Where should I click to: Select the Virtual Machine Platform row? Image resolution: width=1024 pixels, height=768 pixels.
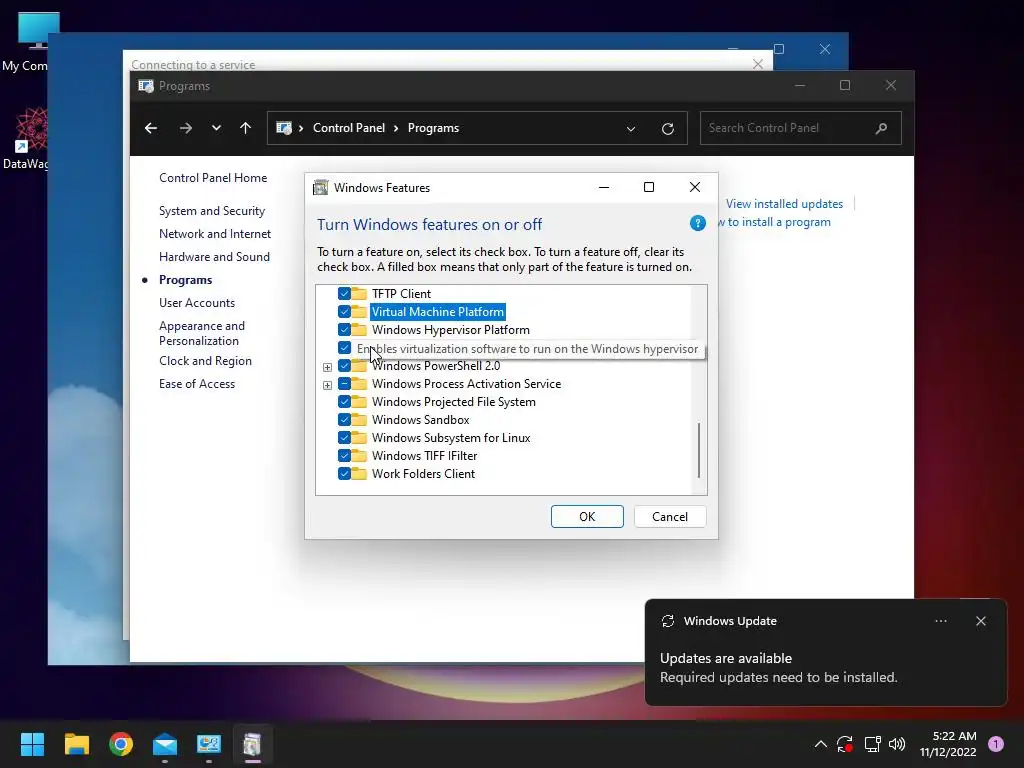pos(438,312)
